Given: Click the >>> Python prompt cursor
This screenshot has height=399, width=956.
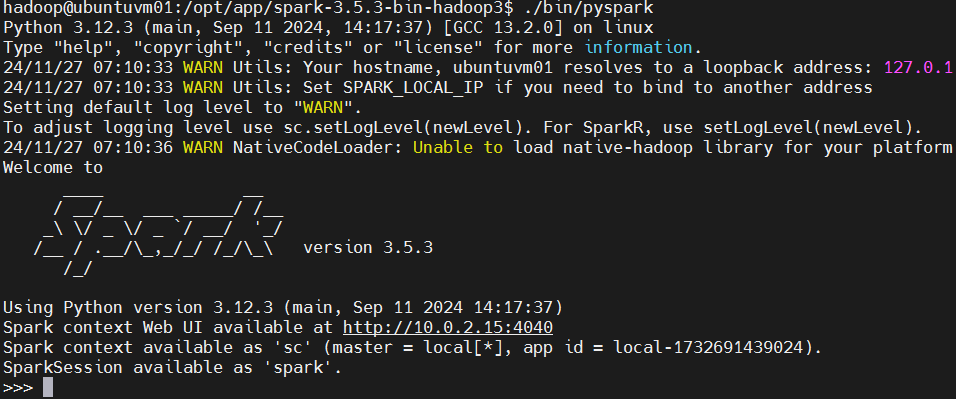Looking at the screenshot, I should coord(48,387).
